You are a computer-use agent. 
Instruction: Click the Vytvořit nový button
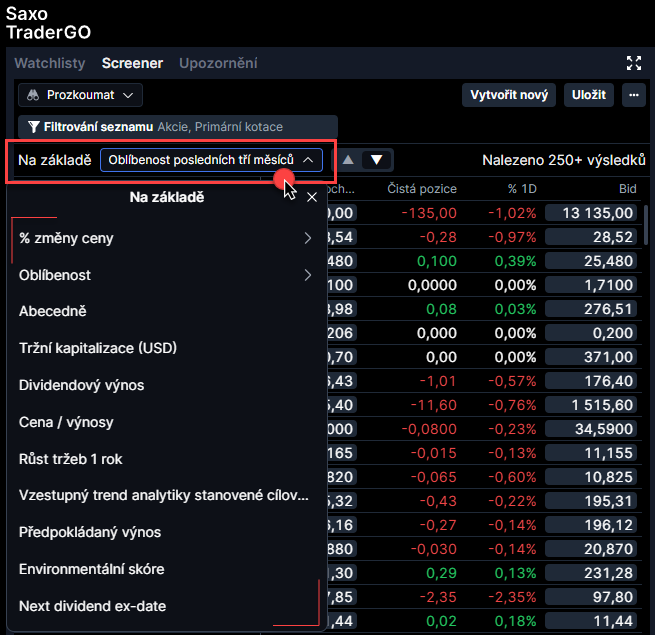(509, 95)
